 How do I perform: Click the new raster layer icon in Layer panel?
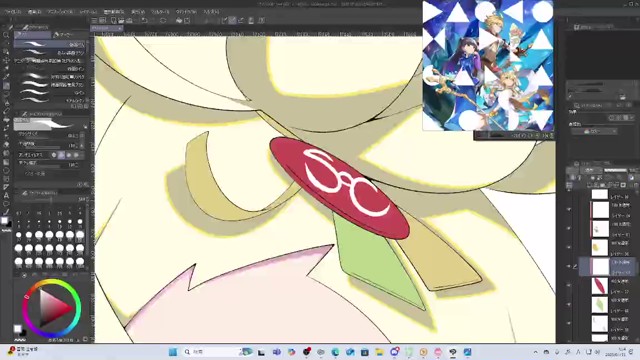[x=589, y=185]
